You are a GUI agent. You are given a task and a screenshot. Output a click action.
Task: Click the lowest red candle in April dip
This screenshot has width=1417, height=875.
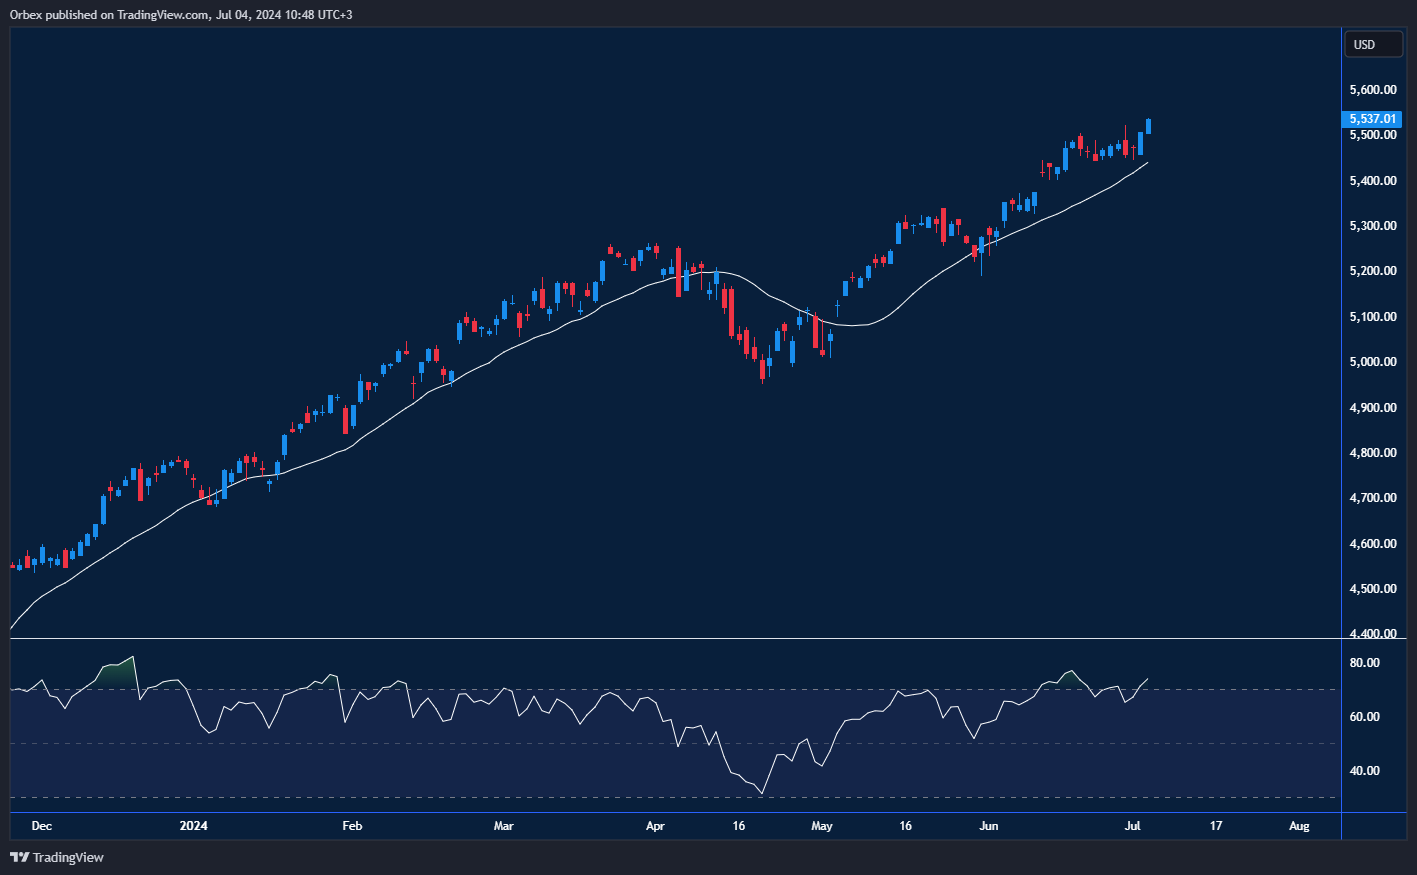[x=763, y=368]
